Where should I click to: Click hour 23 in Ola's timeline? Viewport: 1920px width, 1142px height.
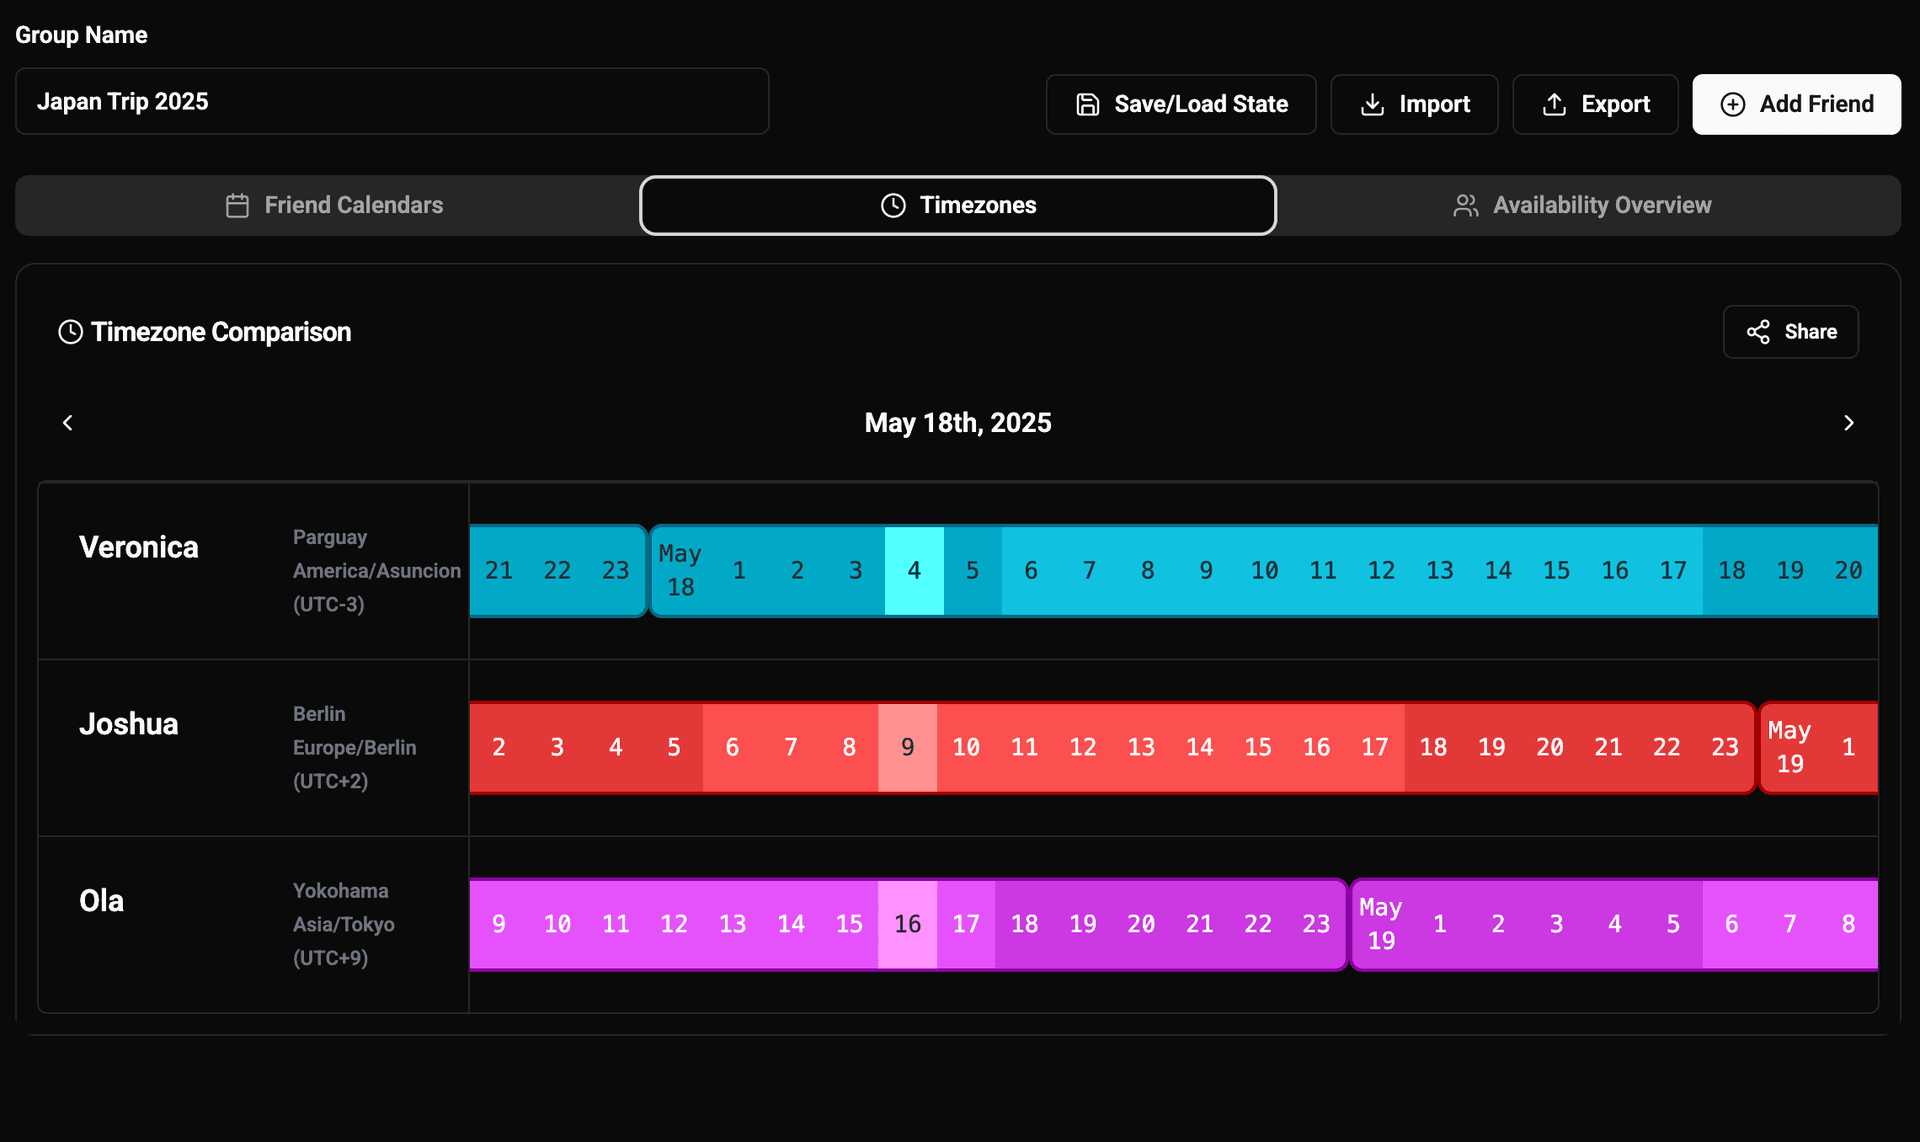(1316, 924)
